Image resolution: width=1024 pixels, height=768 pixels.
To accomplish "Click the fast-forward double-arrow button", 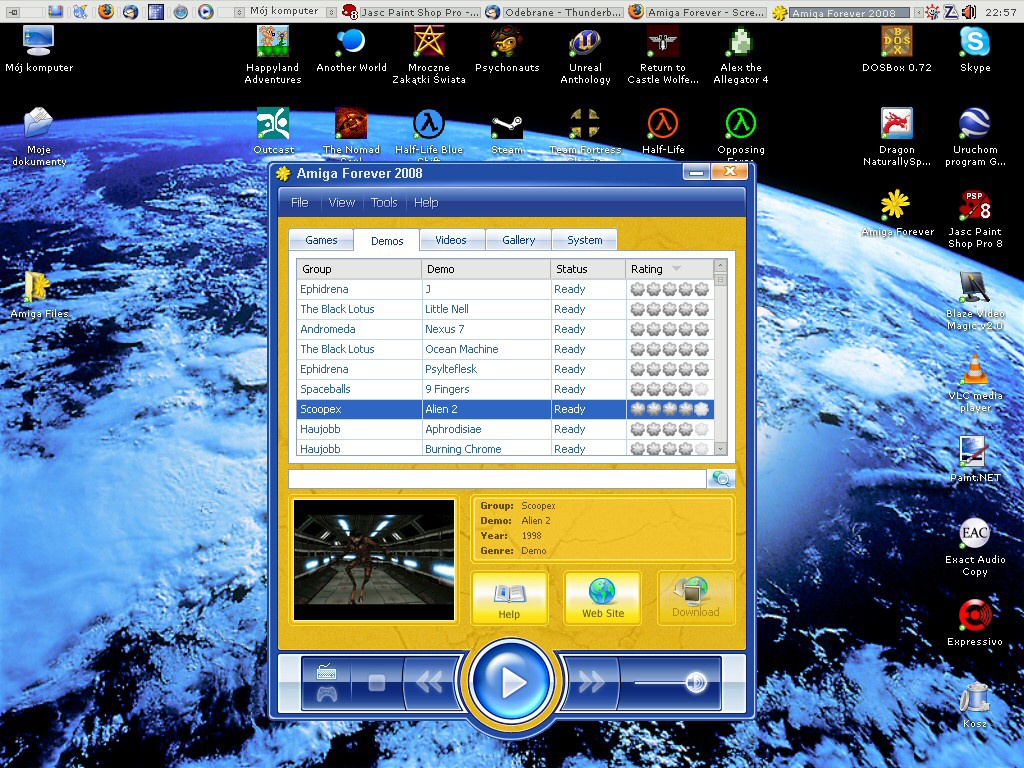I will click(x=591, y=683).
